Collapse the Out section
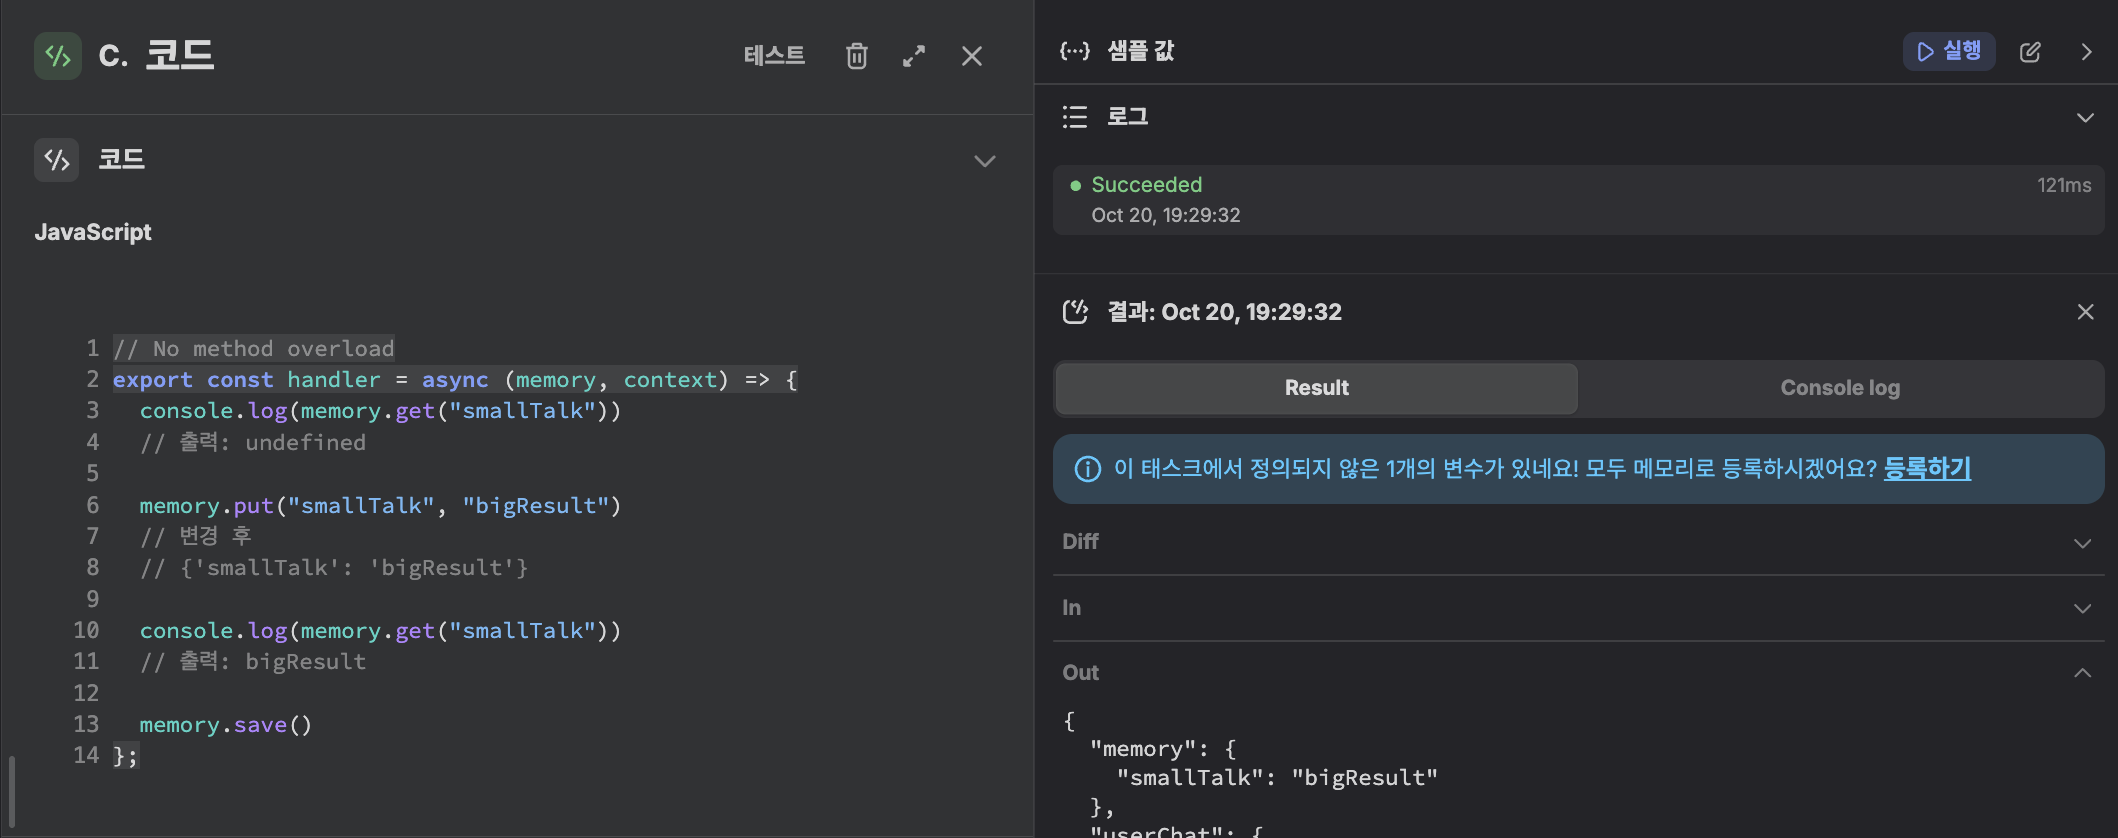The height and width of the screenshot is (838, 2118). (2082, 673)
